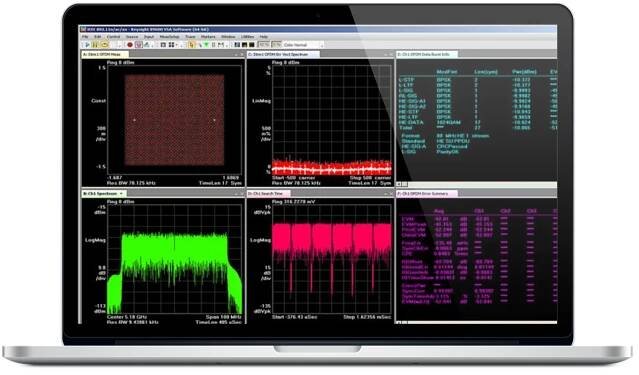This screenshot has width=639, height=375.
Task: Select the D: Ch1 Search Time tab
Action: (269, 194)
